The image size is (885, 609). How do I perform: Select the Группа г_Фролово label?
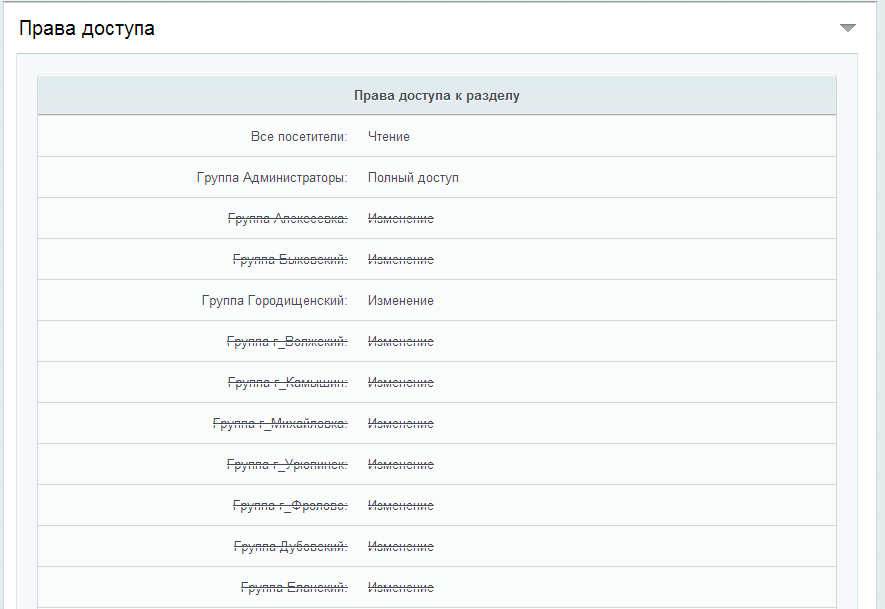coord(290,506)
